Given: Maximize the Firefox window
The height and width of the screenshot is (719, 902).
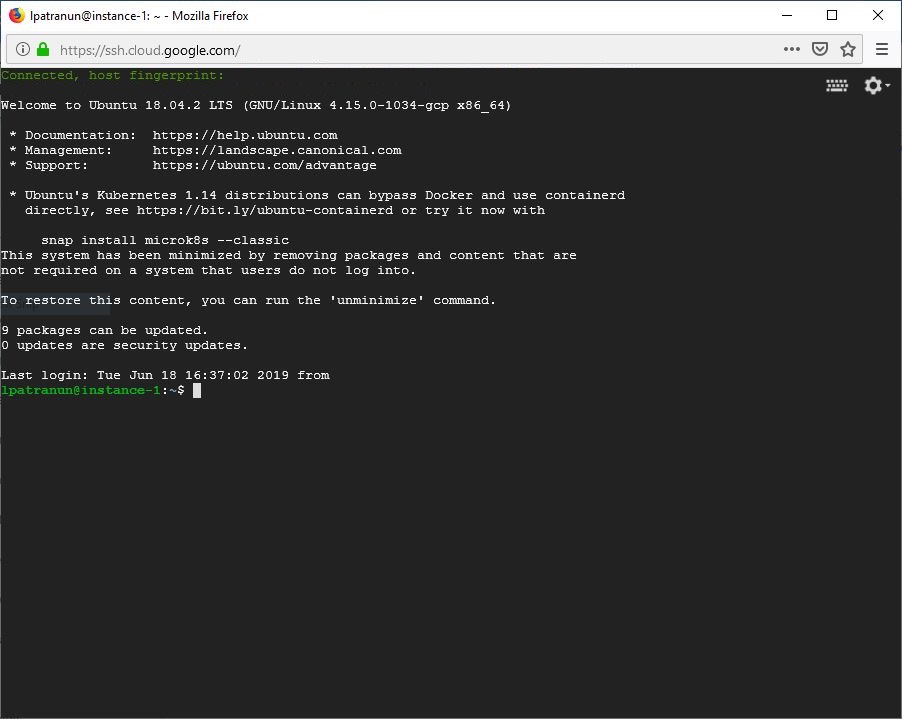Looking at the screenshot, I should coord(832,16).
